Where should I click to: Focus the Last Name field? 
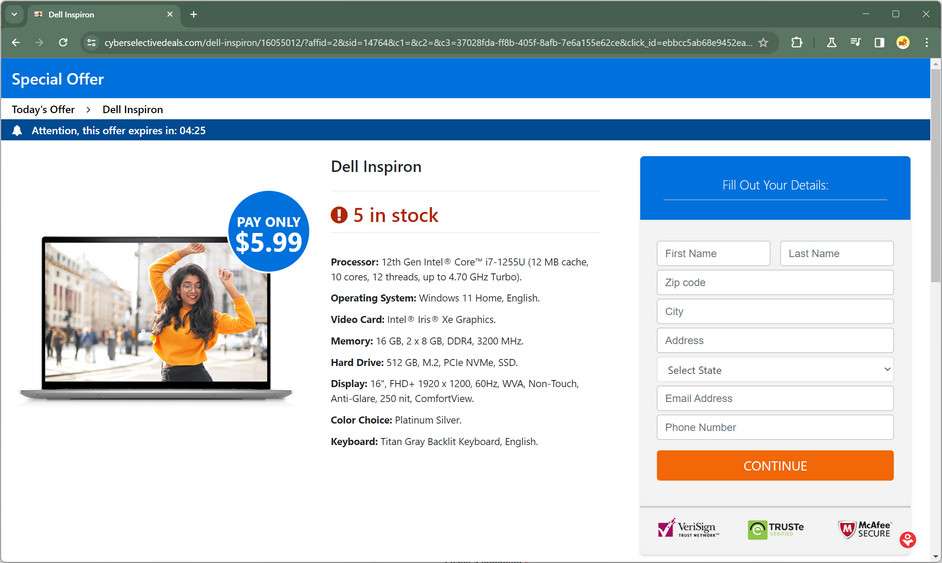[837, 254]
